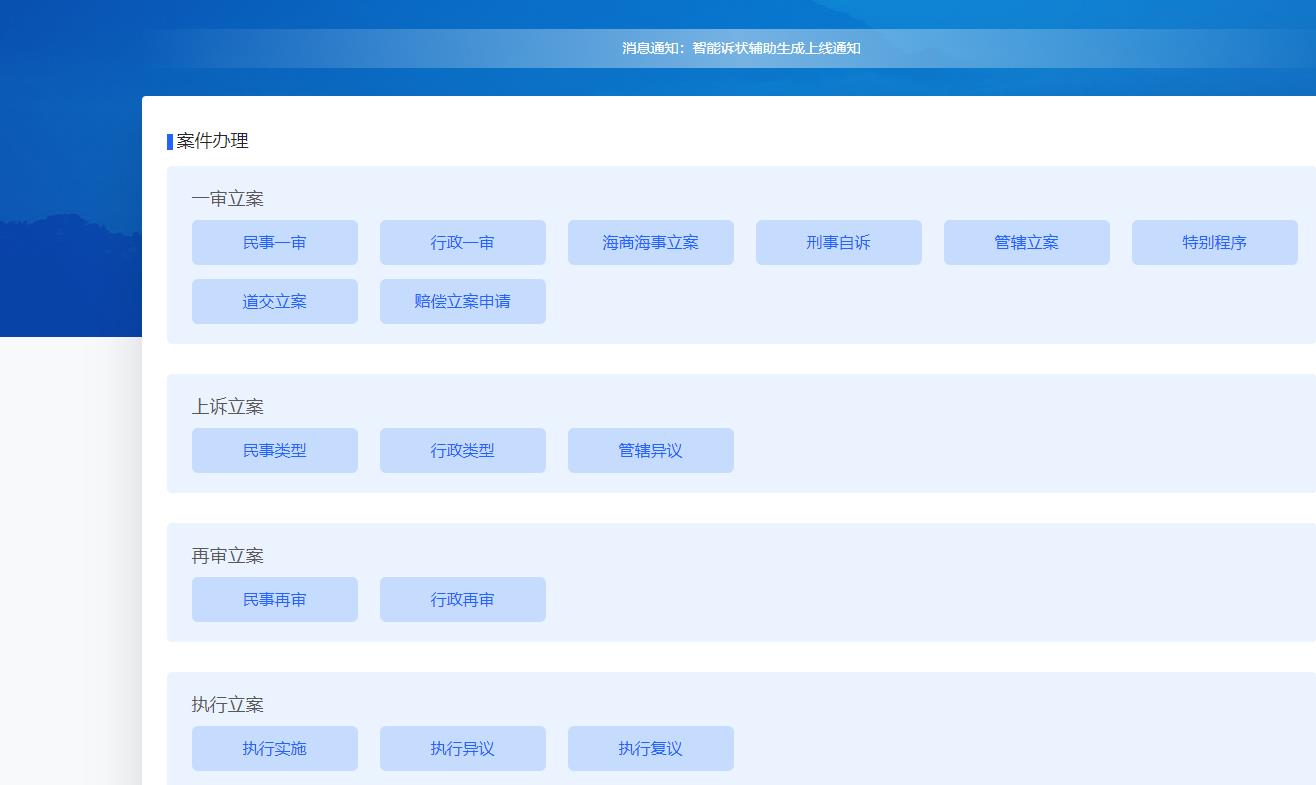Click the 执行立案 section label

pyautogui.click(x=228, y=705)
